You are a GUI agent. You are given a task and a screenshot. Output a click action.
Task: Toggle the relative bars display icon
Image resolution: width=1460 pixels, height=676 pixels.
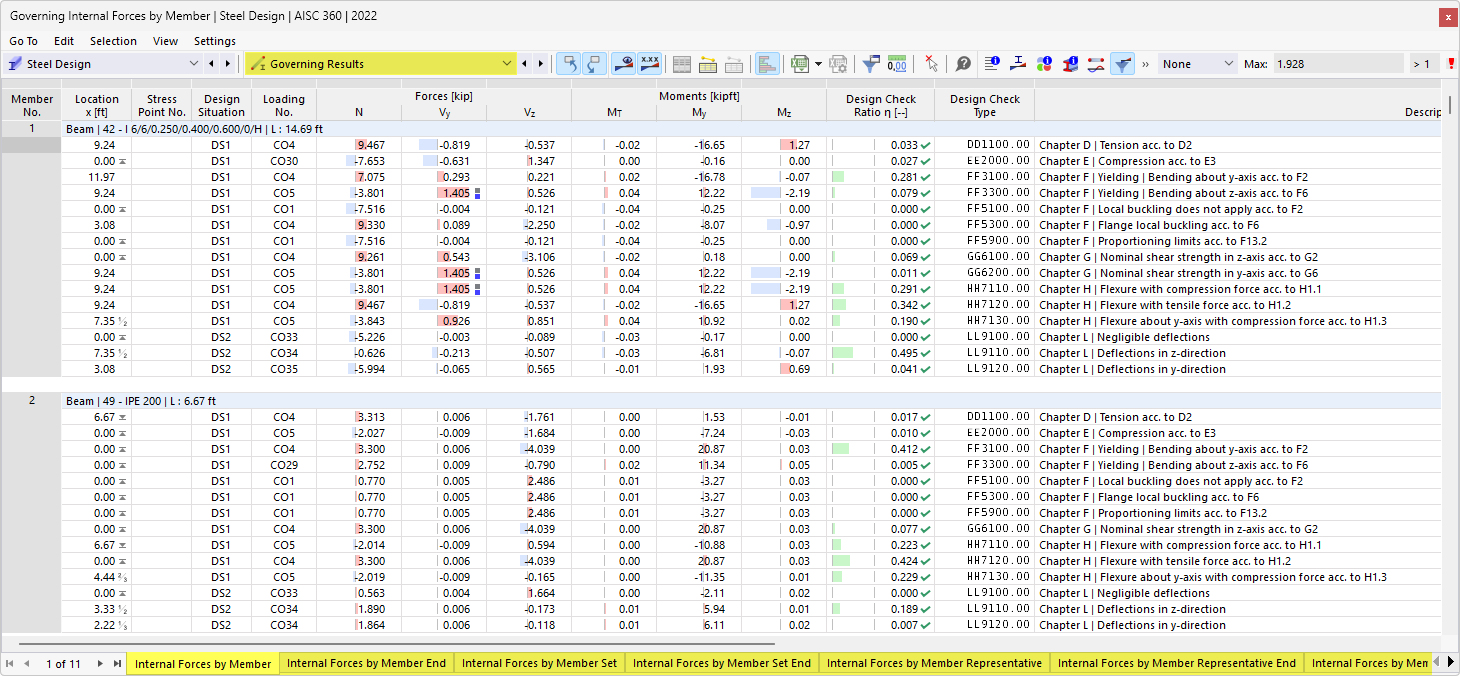768,64
